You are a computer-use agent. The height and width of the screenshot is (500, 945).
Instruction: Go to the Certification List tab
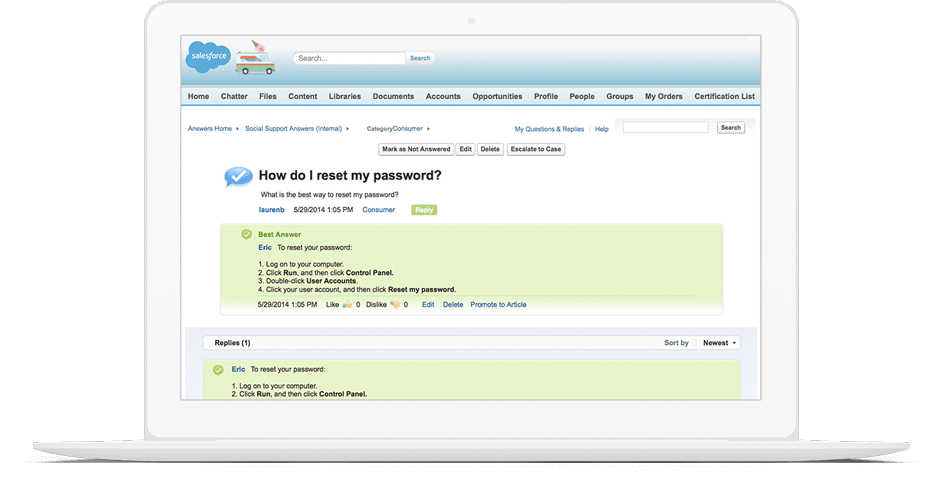click(x=724, y=97)
